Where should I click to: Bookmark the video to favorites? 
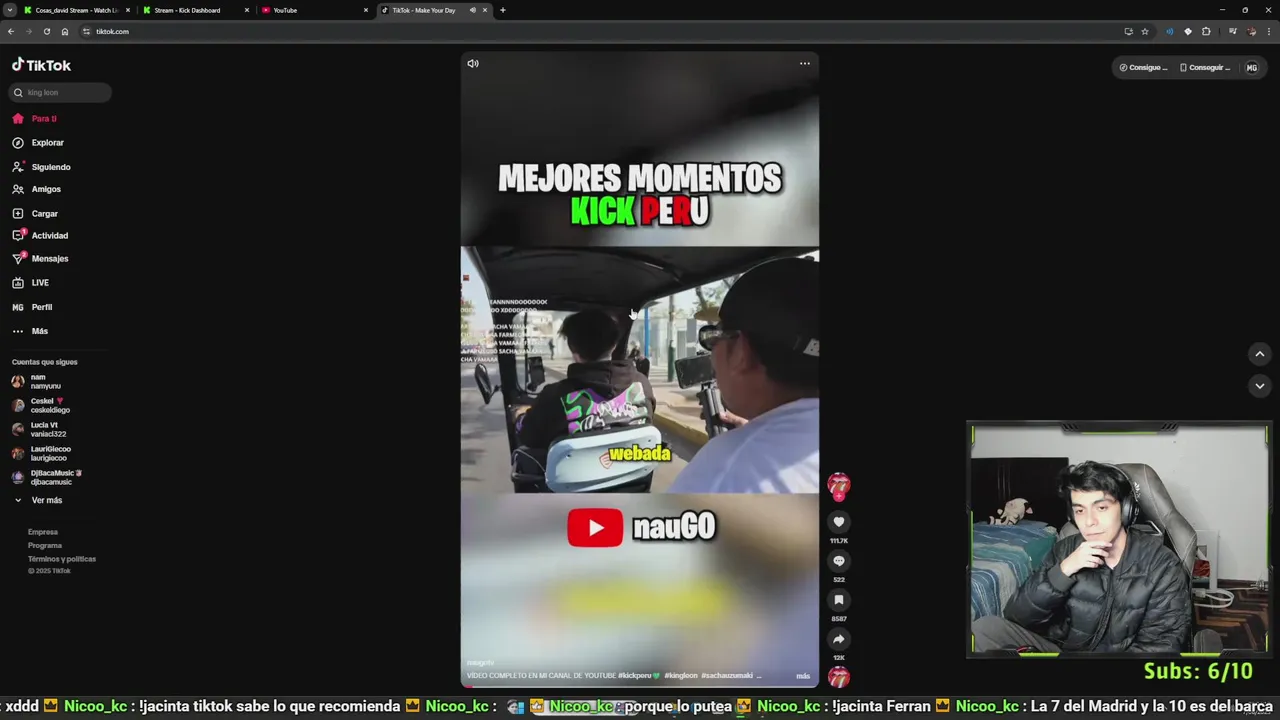coord(839,600)
